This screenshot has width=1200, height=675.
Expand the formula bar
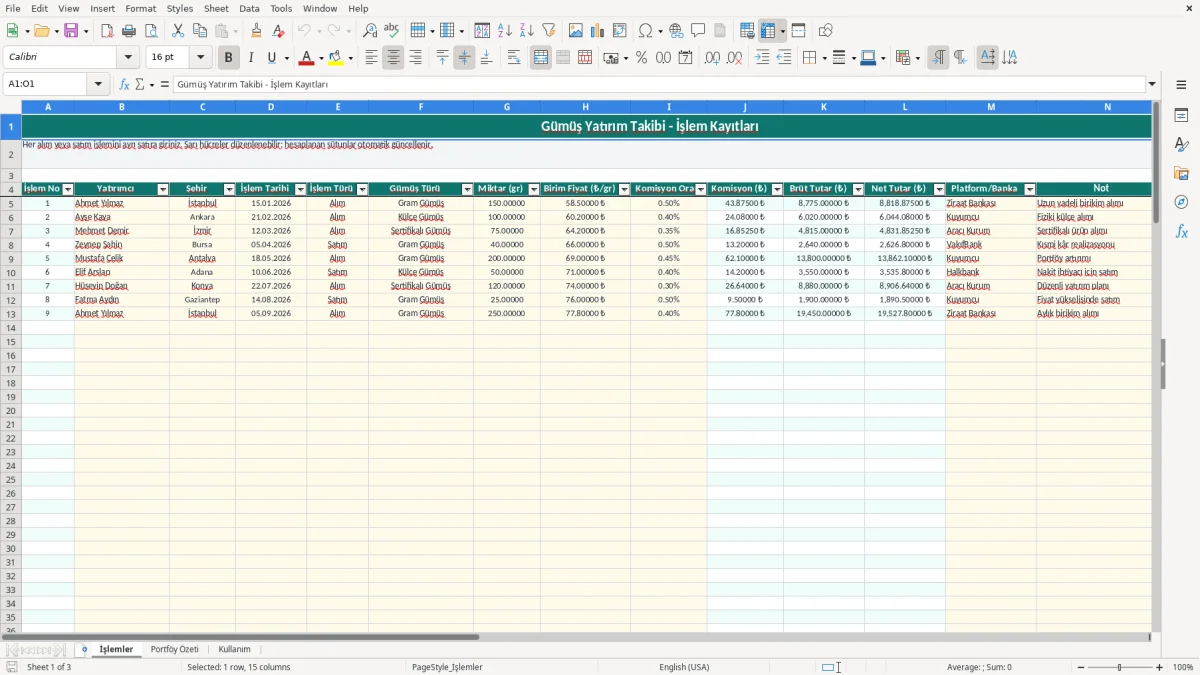(x=1152, y=85)
